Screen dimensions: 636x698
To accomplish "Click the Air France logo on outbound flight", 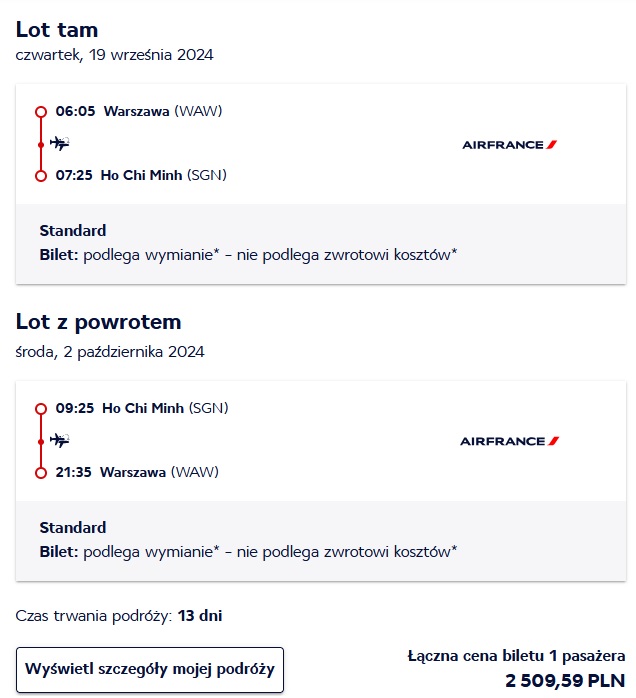I will [x=510, y=144].
